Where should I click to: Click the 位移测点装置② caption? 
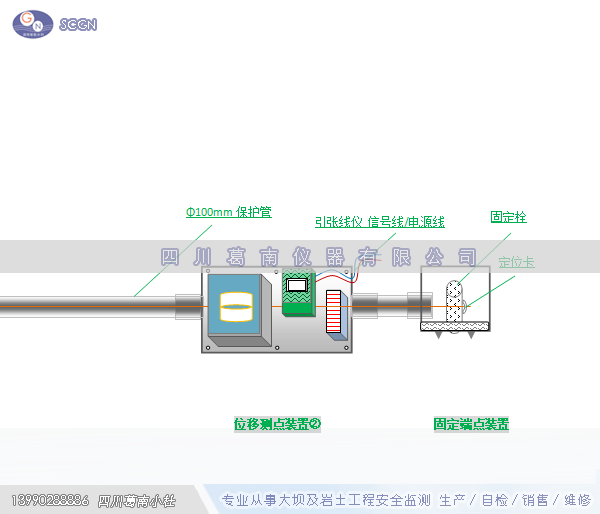pyautogui.click(x=277, y=424)
